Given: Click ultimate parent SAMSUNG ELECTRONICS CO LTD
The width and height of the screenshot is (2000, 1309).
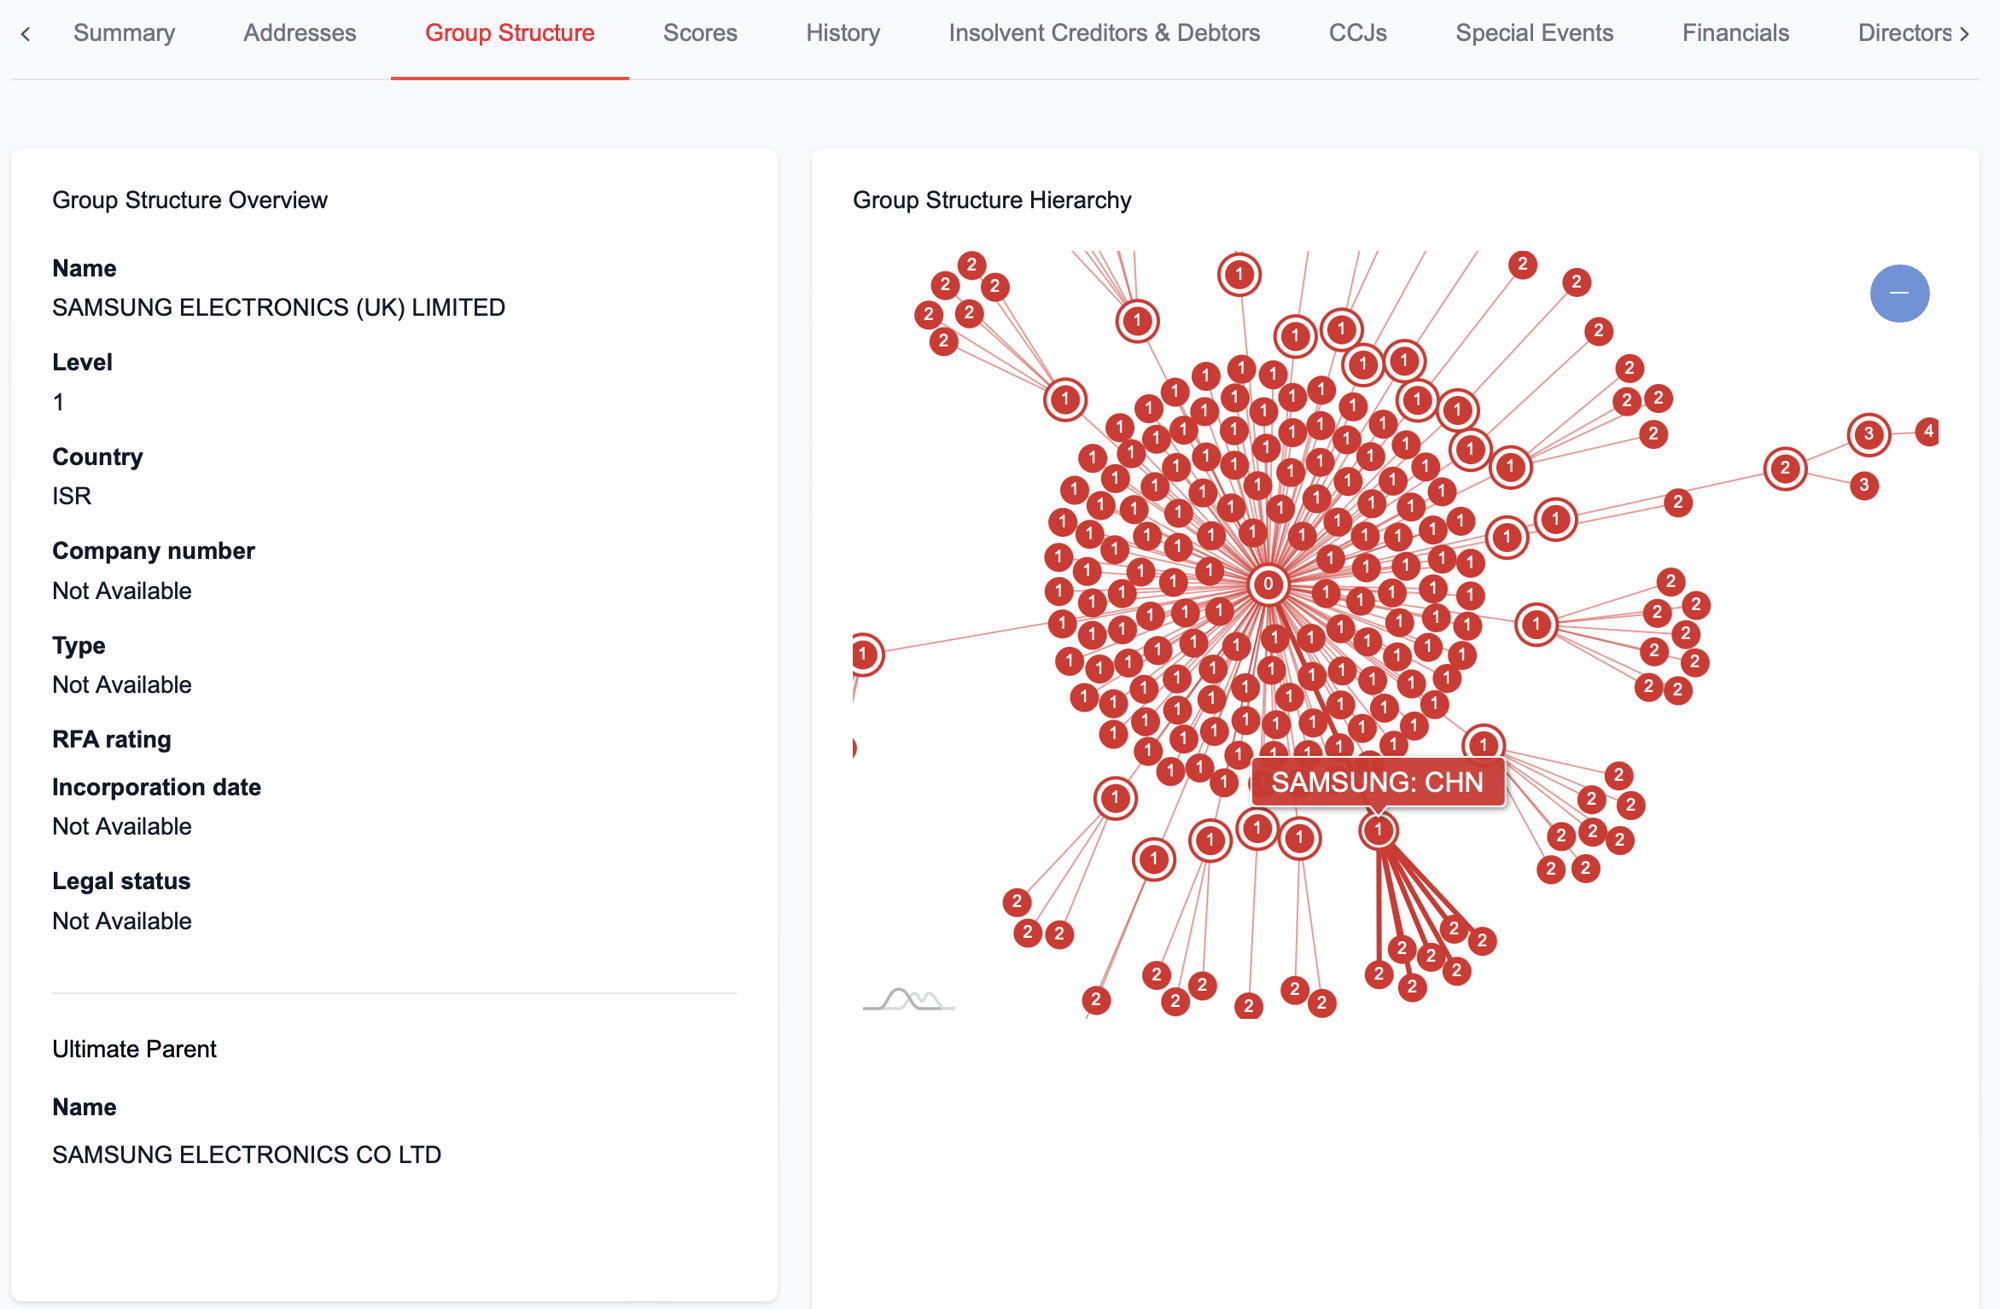Looking at the screenshot, I should click(246, 1154).
